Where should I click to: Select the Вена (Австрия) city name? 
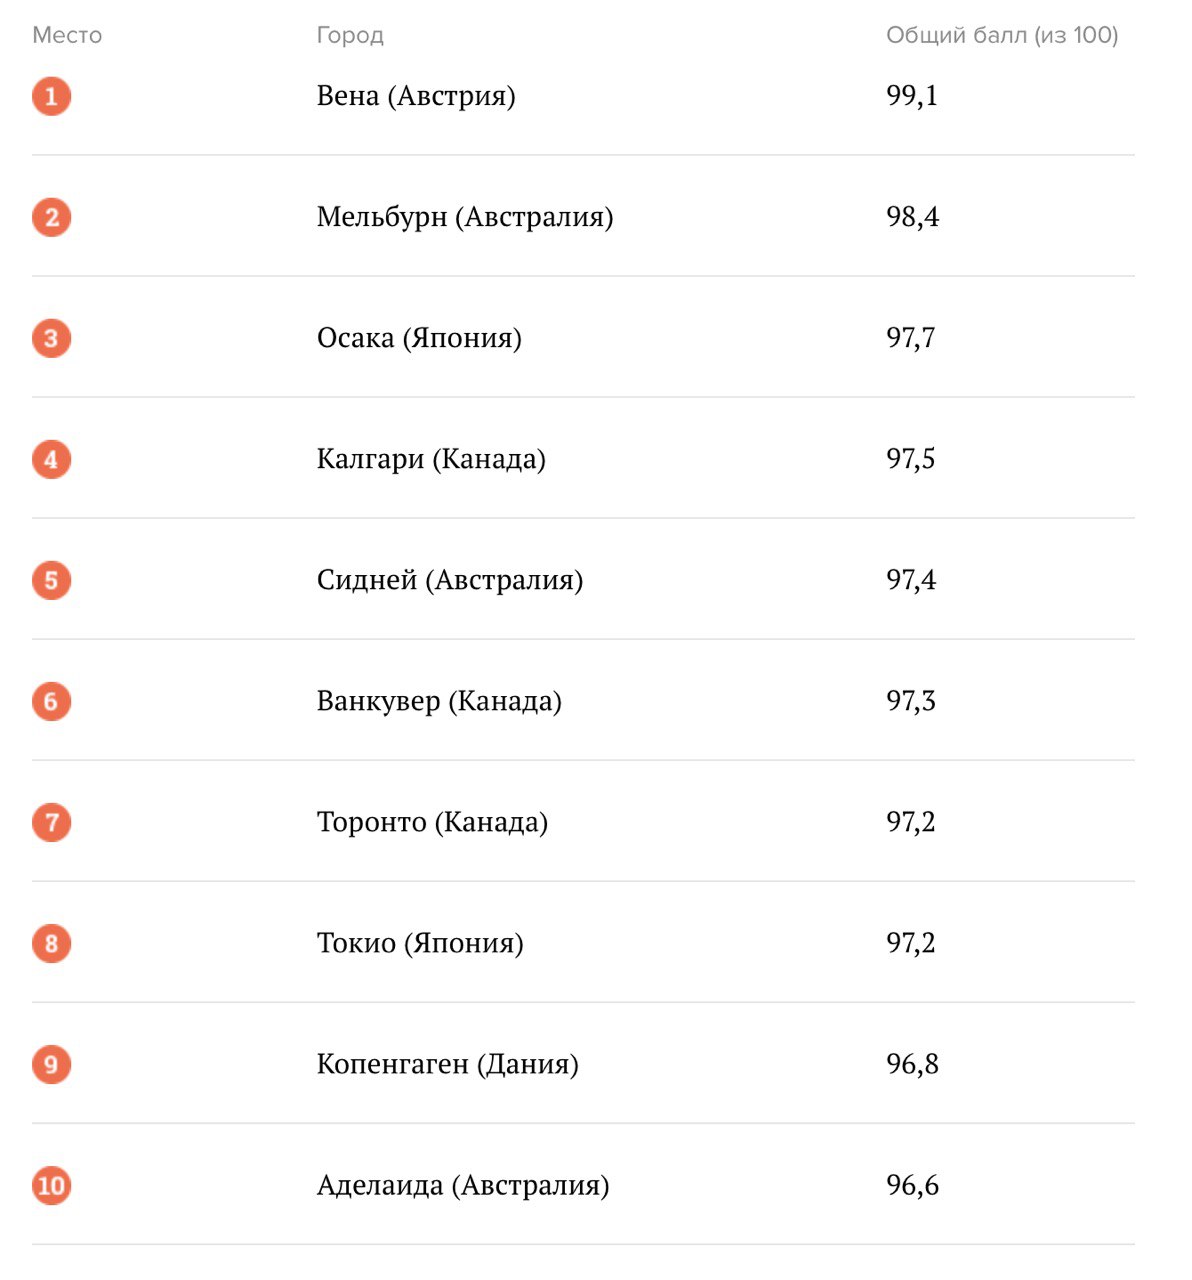416,96
